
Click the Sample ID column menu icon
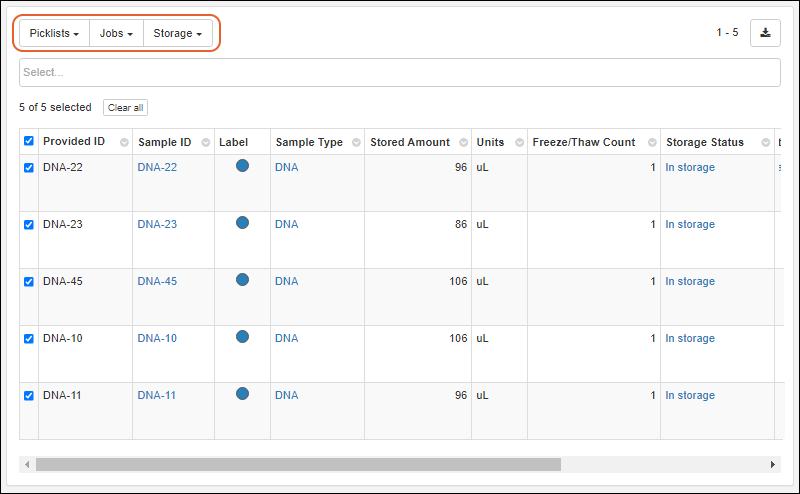point(206,143)
